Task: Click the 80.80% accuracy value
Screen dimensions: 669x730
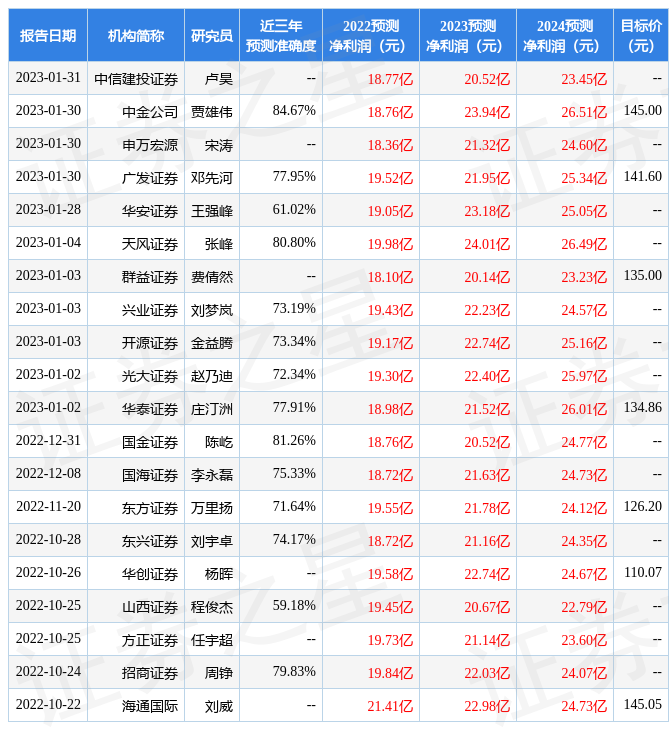Action: (x=294, y=243)
